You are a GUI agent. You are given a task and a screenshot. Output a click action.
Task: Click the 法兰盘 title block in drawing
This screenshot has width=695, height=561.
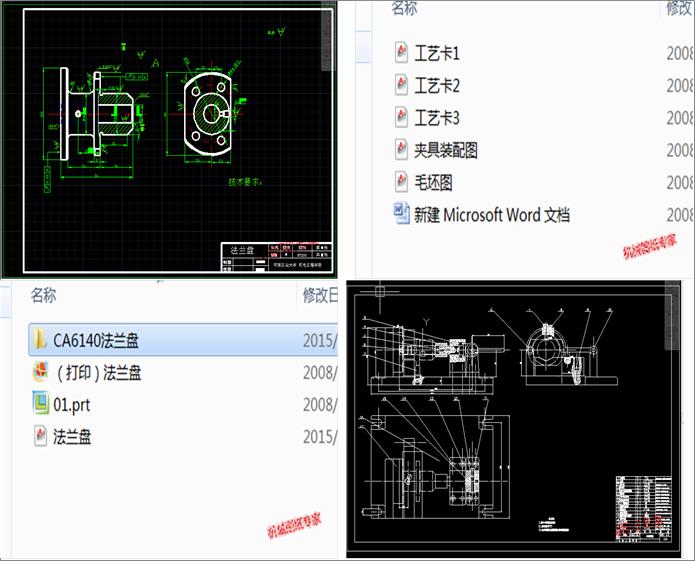click(x=276, y=257)
